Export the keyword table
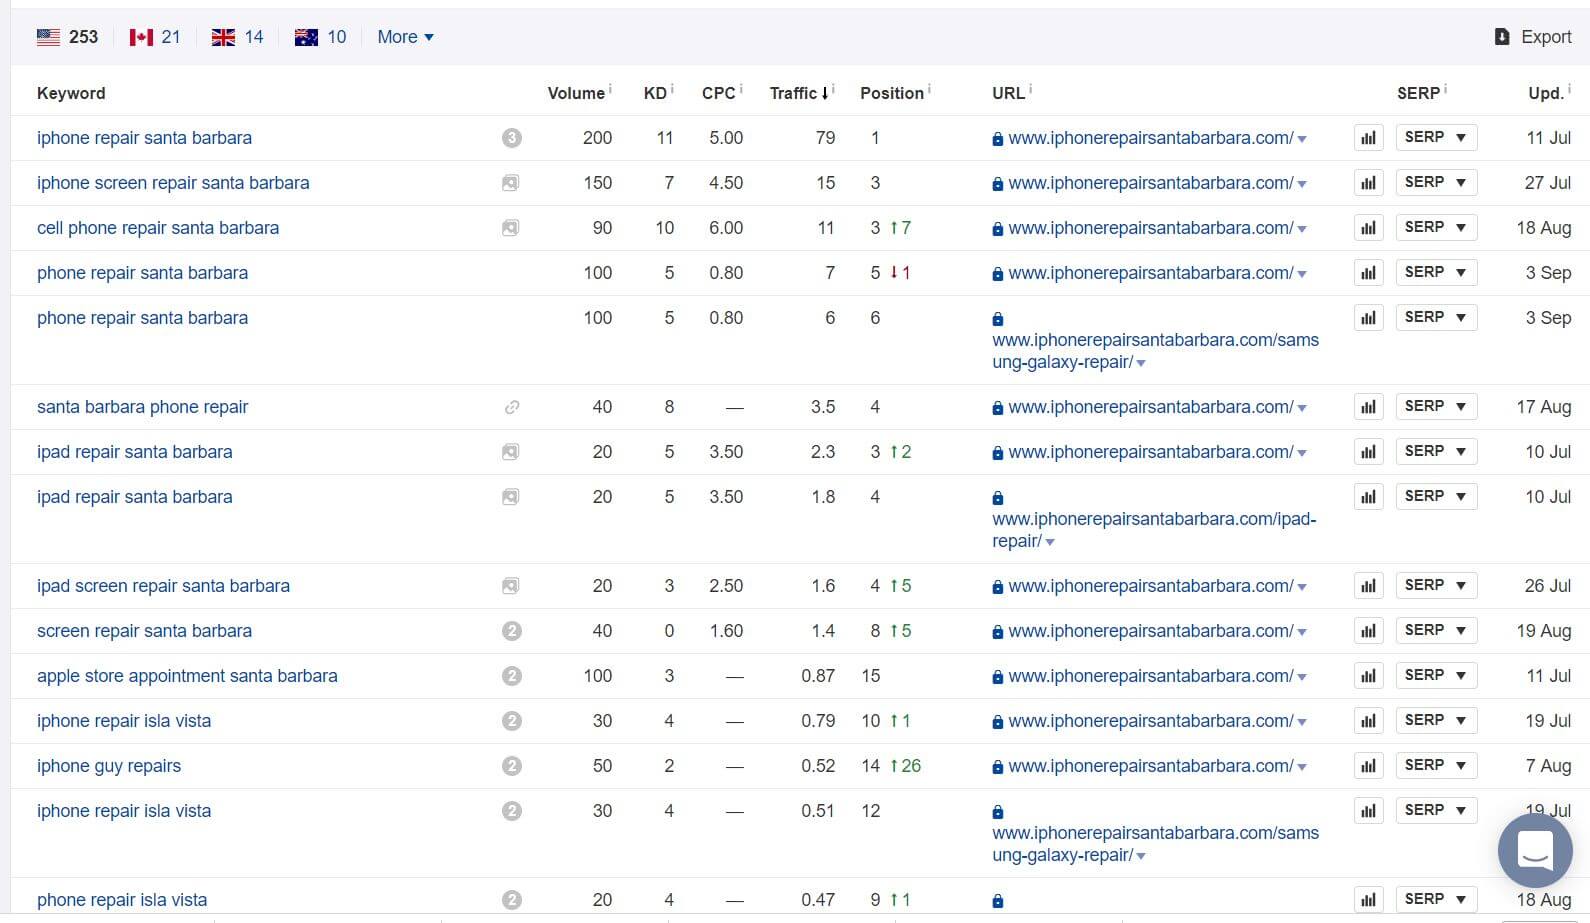Screen dimensions: 1590x923 coord(1533,37)
